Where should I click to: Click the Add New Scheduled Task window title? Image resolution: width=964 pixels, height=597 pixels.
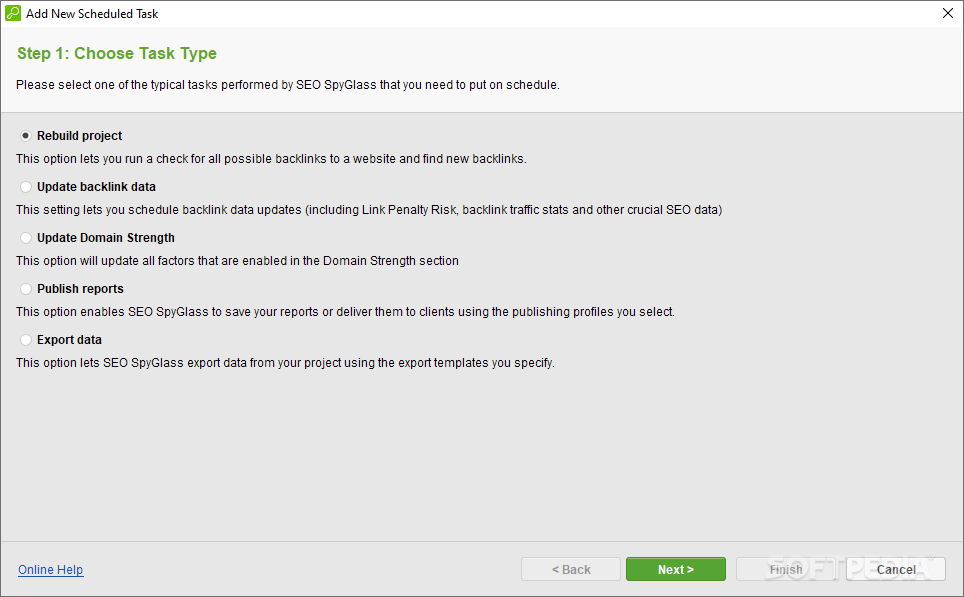click(x=92, y=14)
